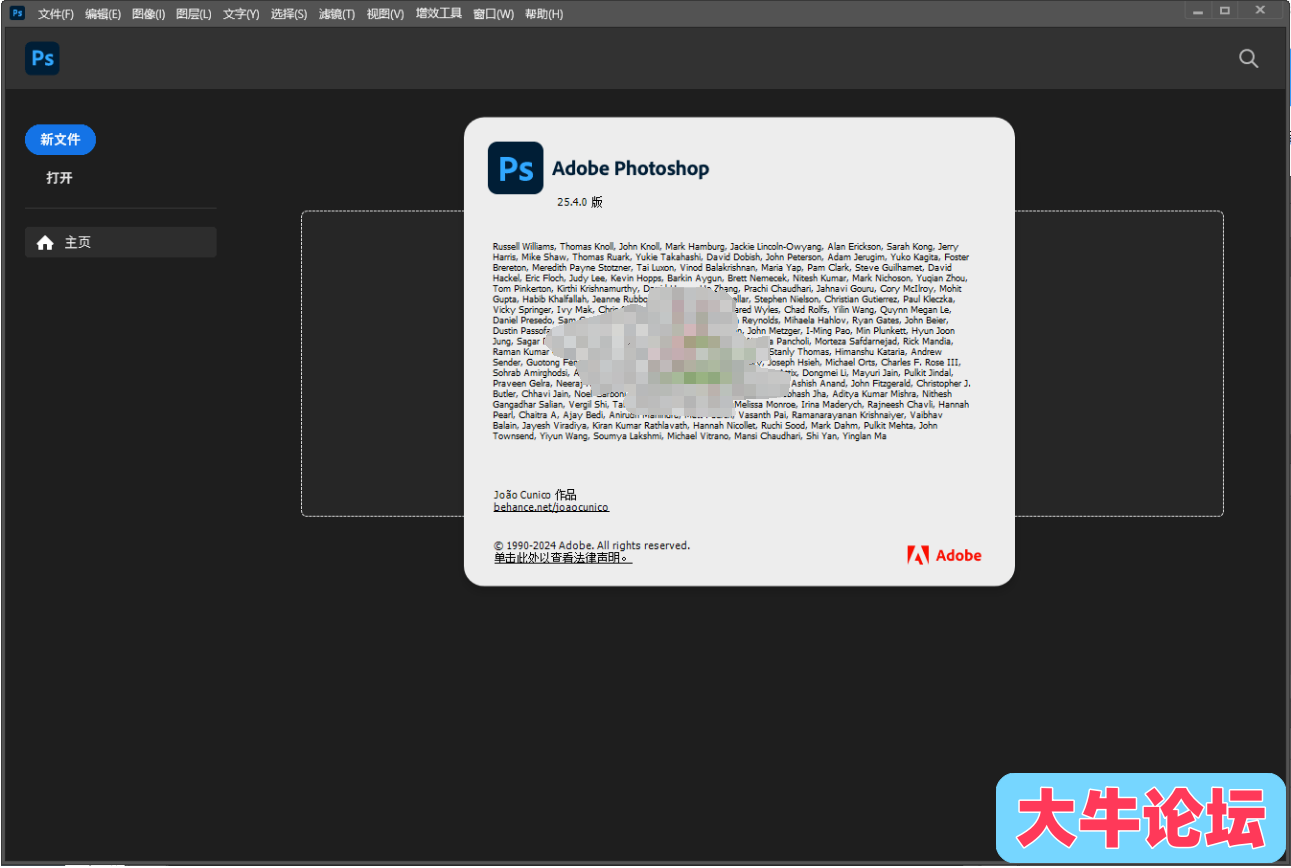Image resolution: width=1291 pixels, height=868 pixels.
Task: Select the 主页 sidebar item
Action: tap(120, 242)
